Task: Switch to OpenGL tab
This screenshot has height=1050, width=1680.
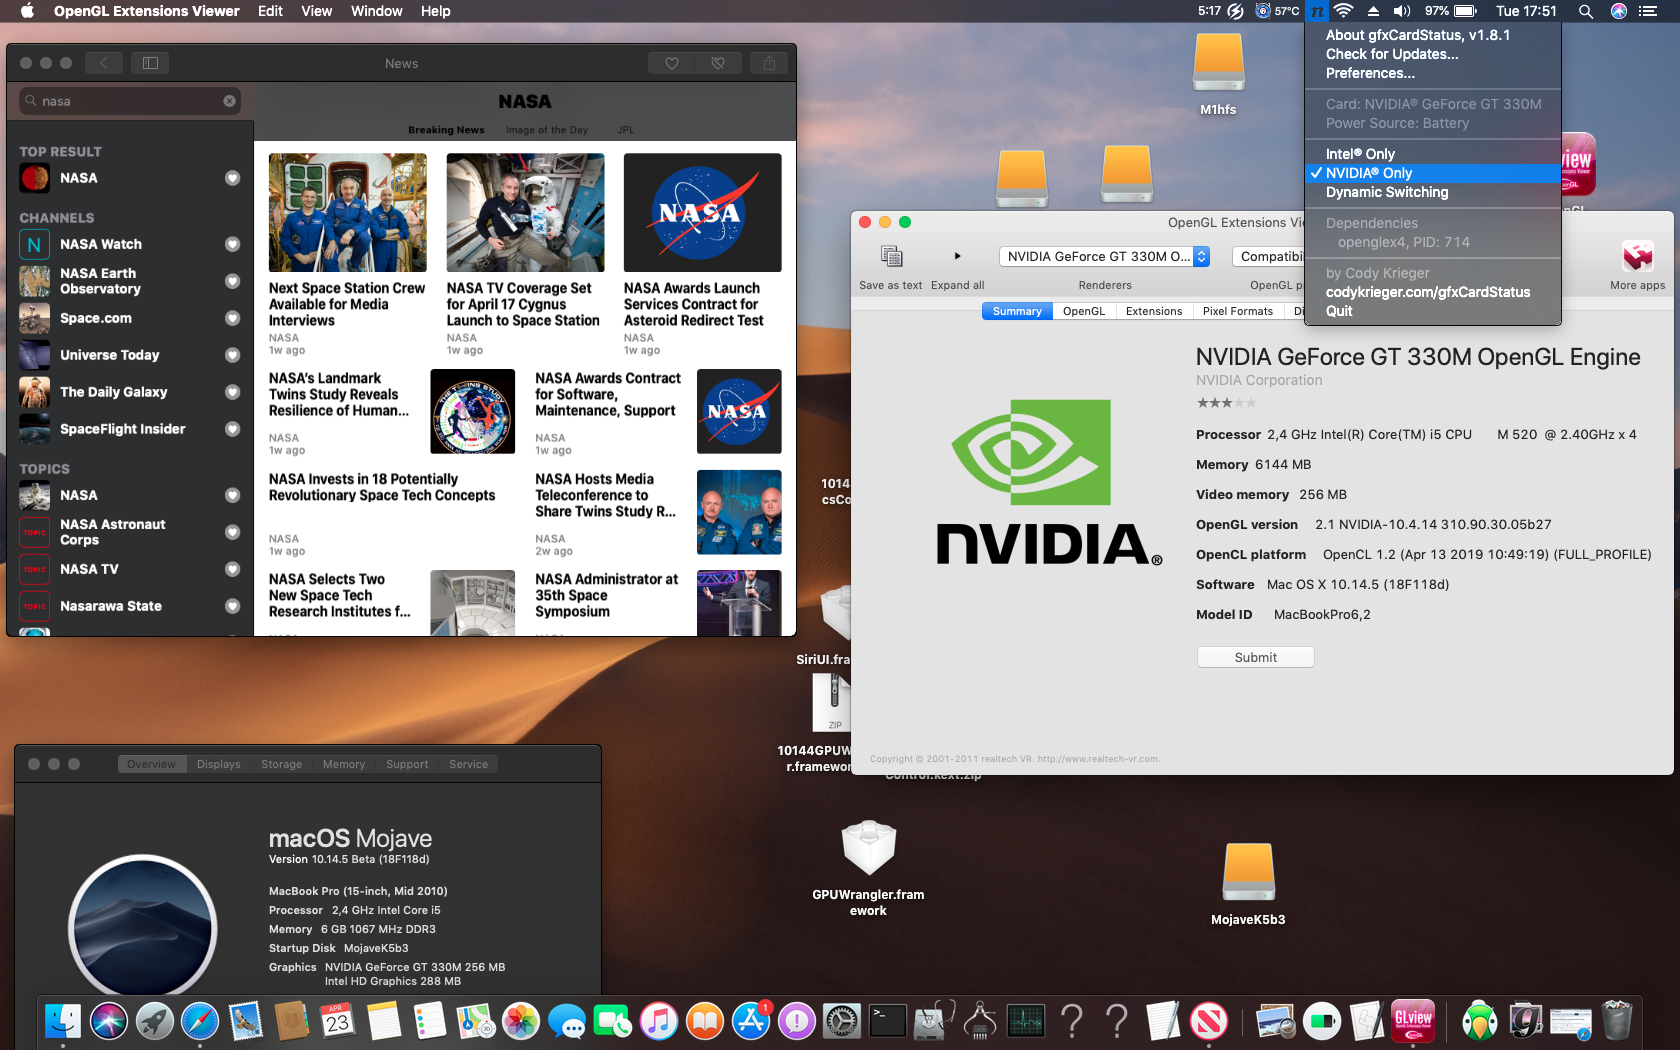Action: [x=1083, y=311]
